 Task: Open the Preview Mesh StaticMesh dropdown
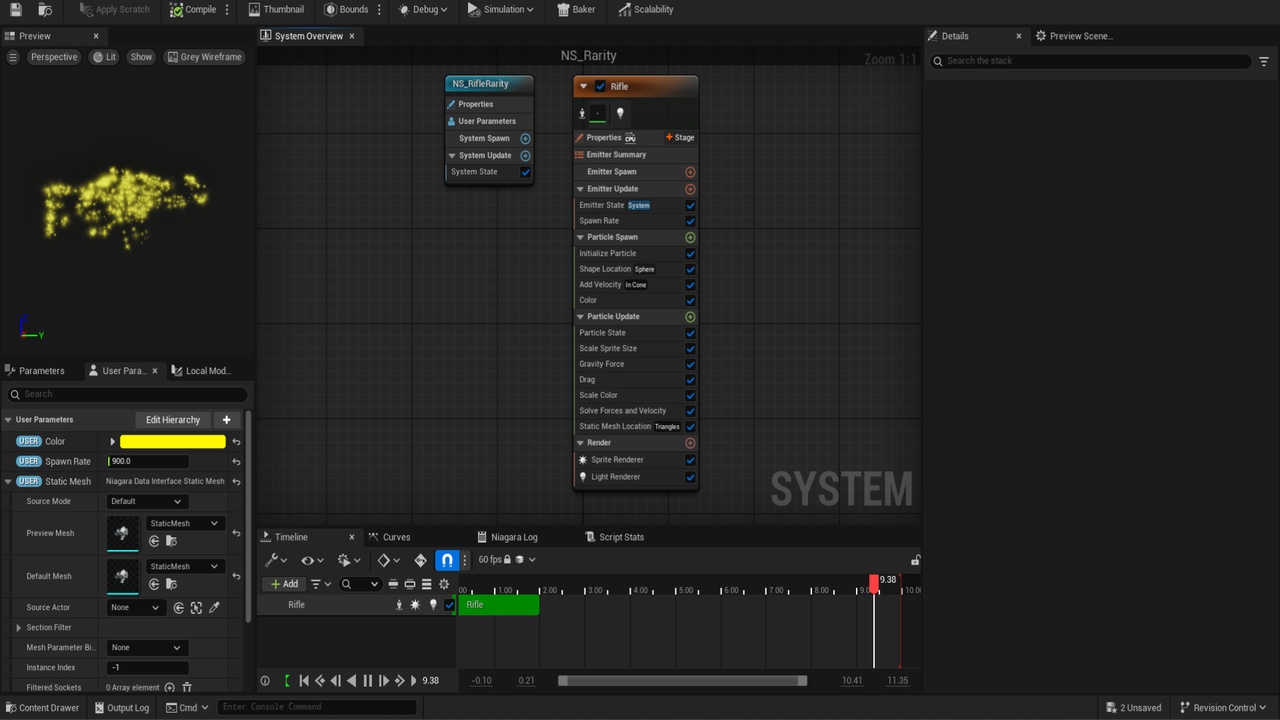pyautogui.click(x=184, y=523)
